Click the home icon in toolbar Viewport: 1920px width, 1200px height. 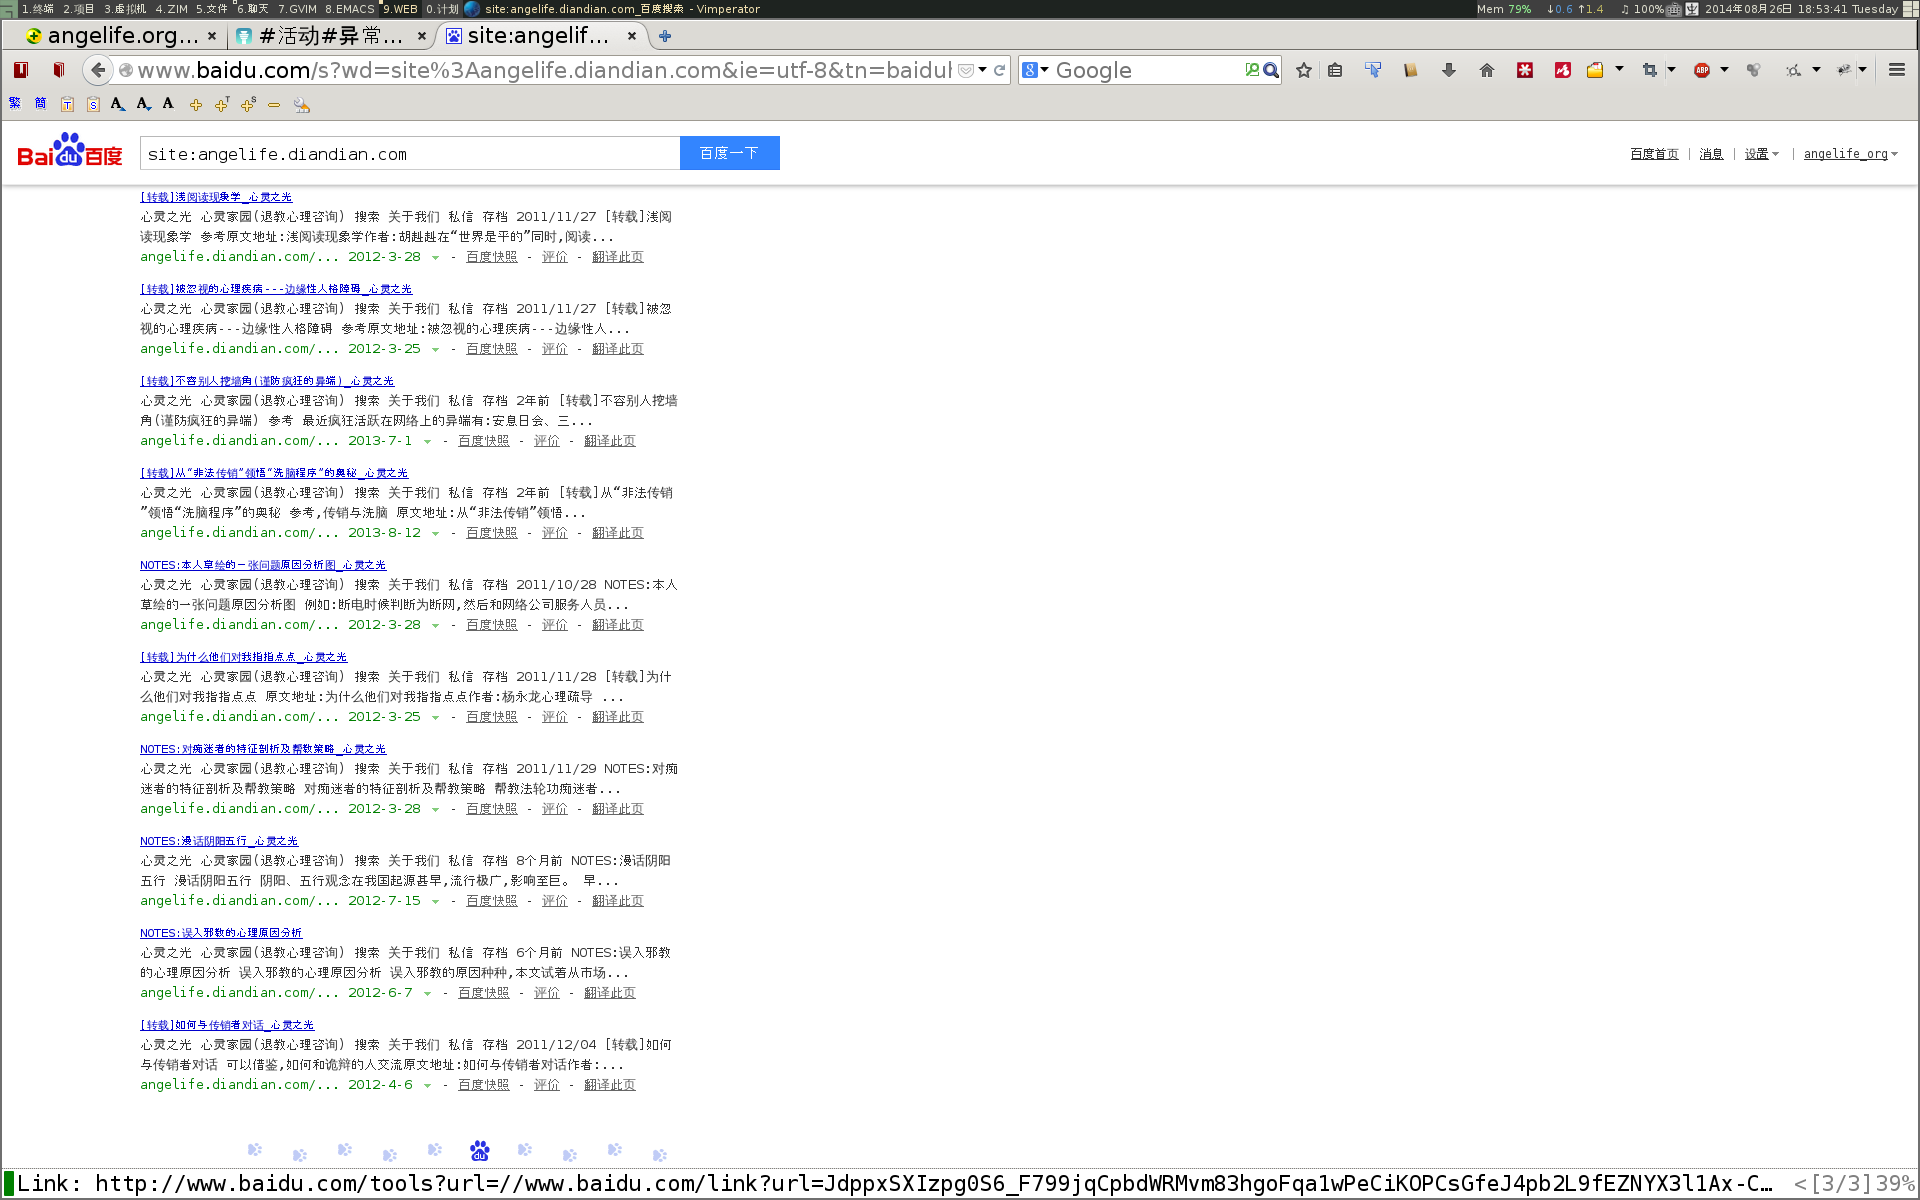1486,70
